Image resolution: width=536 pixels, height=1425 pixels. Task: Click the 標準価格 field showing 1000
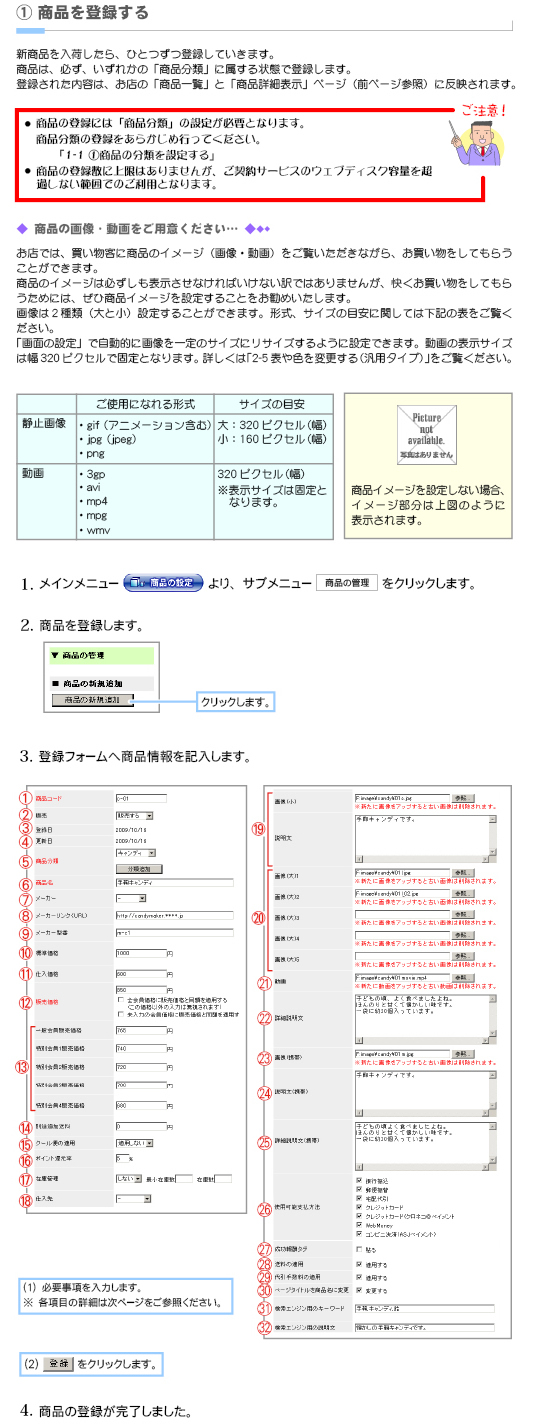pos(141,952)
